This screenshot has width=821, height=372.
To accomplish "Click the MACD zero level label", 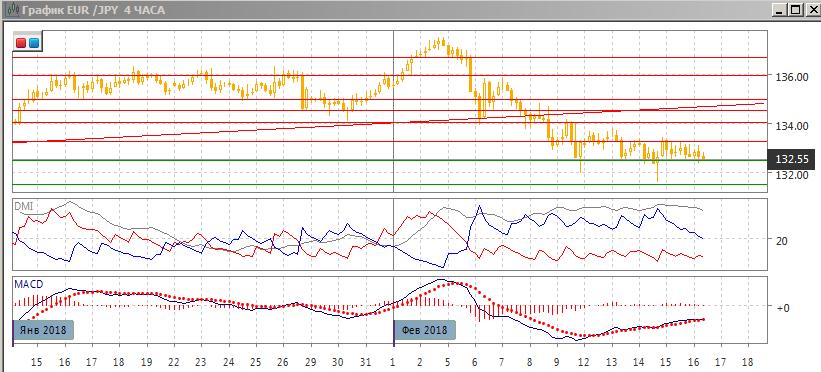I will tap(783, 307).
